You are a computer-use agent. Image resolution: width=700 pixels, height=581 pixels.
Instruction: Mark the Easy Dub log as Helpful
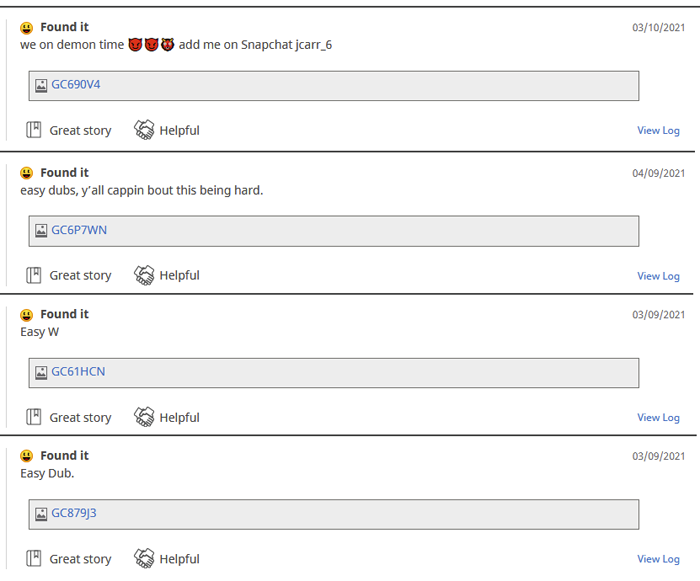167,559
